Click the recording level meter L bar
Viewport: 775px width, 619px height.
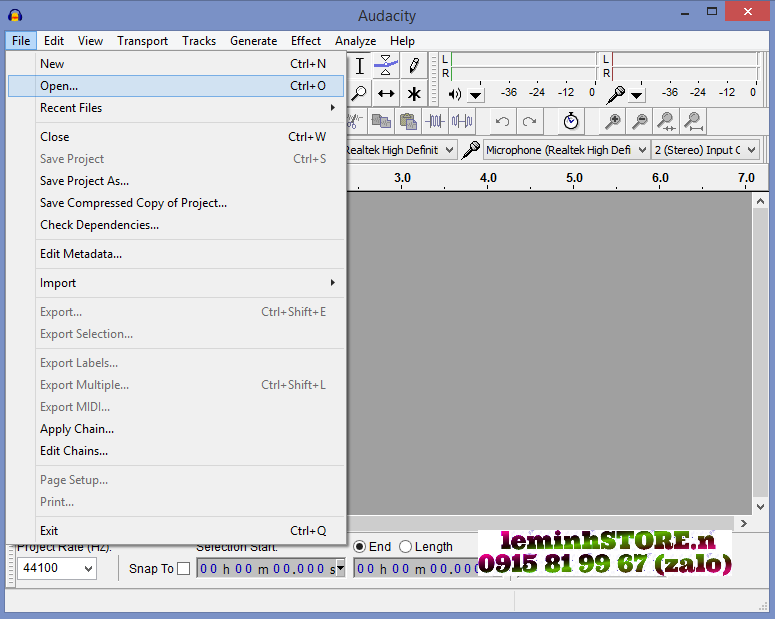click(685, 59)
